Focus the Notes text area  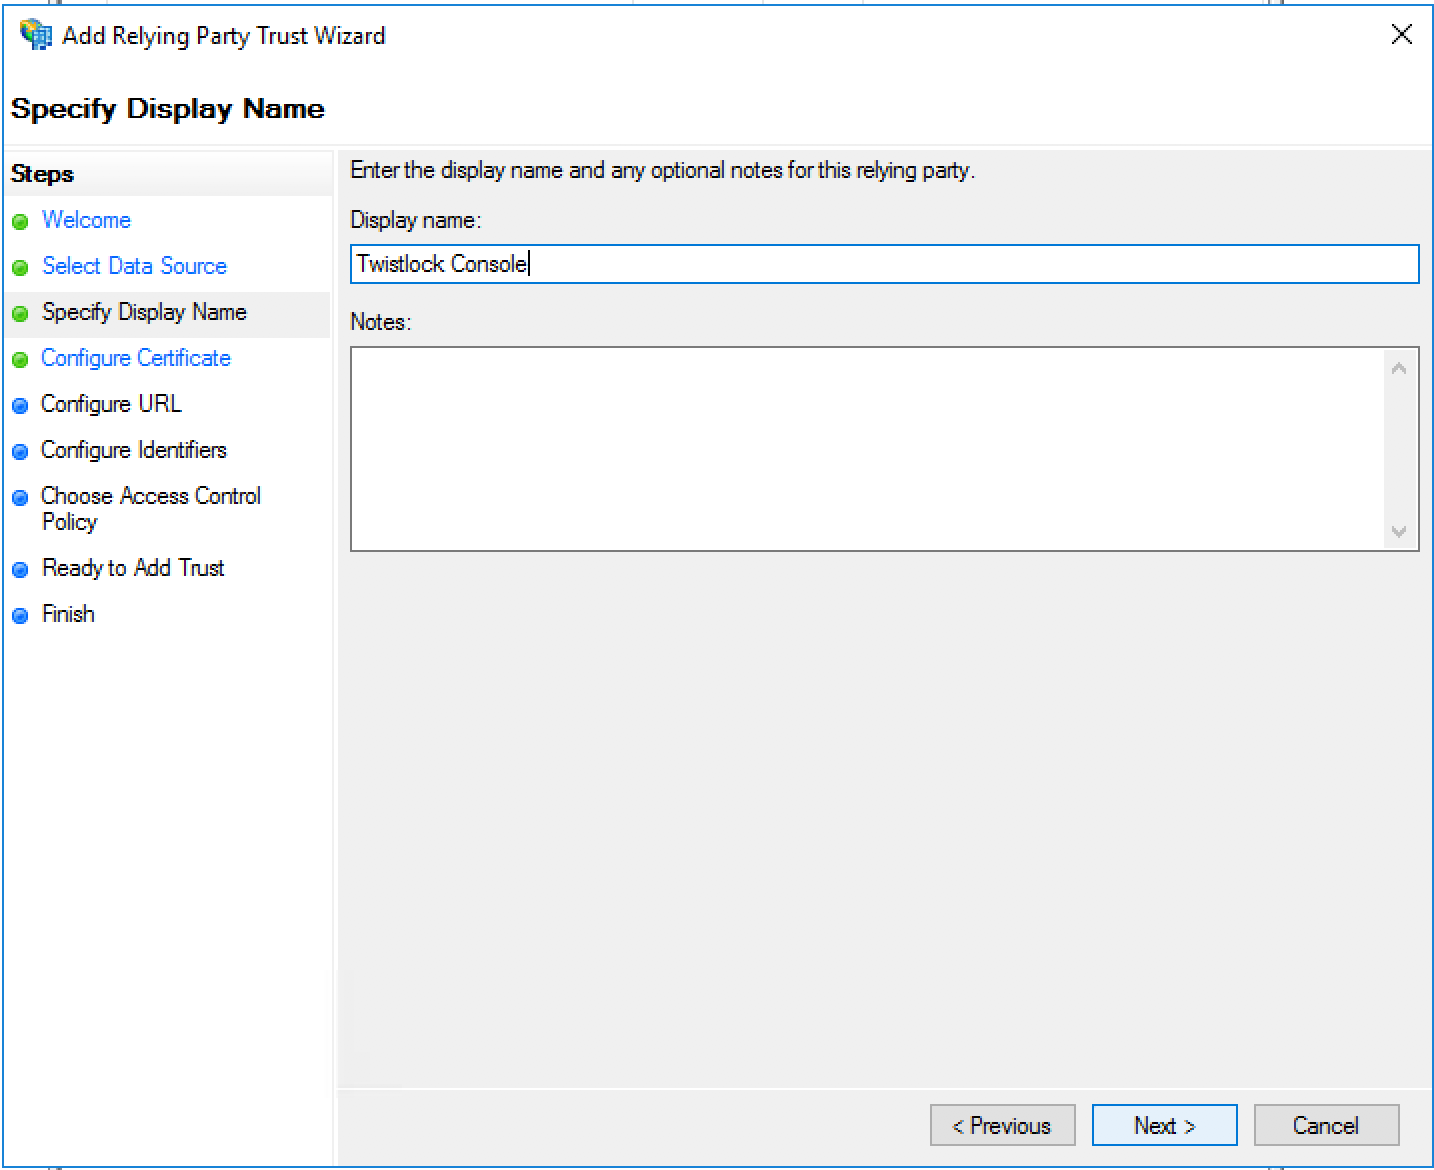[x=867, y=449]
